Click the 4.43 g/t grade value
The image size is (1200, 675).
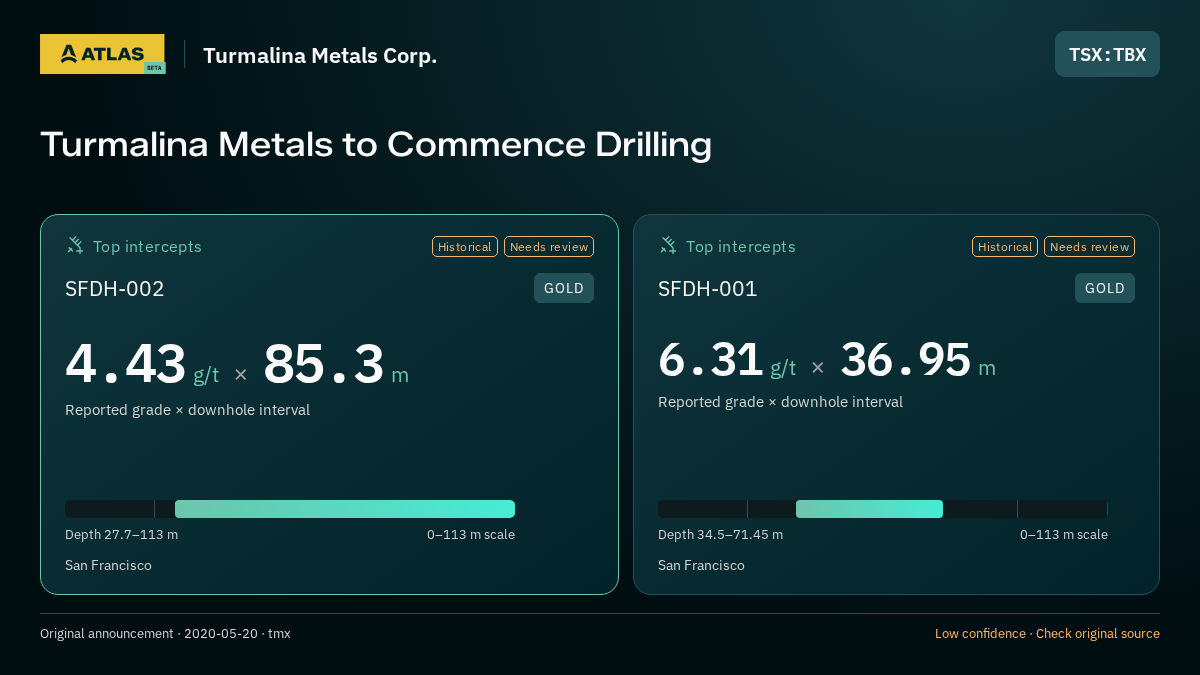pyautogui.click(x=142, y=364)
